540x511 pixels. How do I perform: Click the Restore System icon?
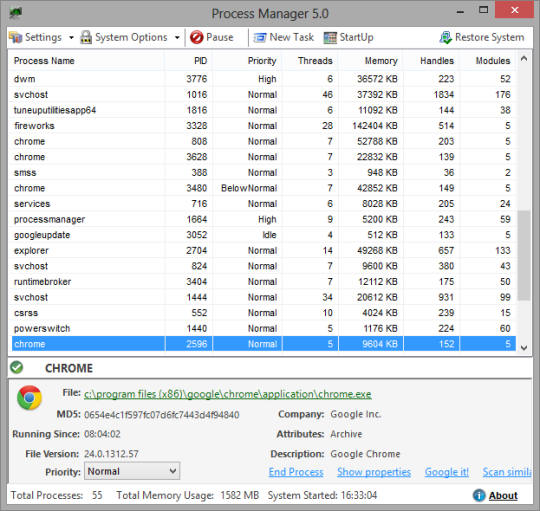click(446, 38)
